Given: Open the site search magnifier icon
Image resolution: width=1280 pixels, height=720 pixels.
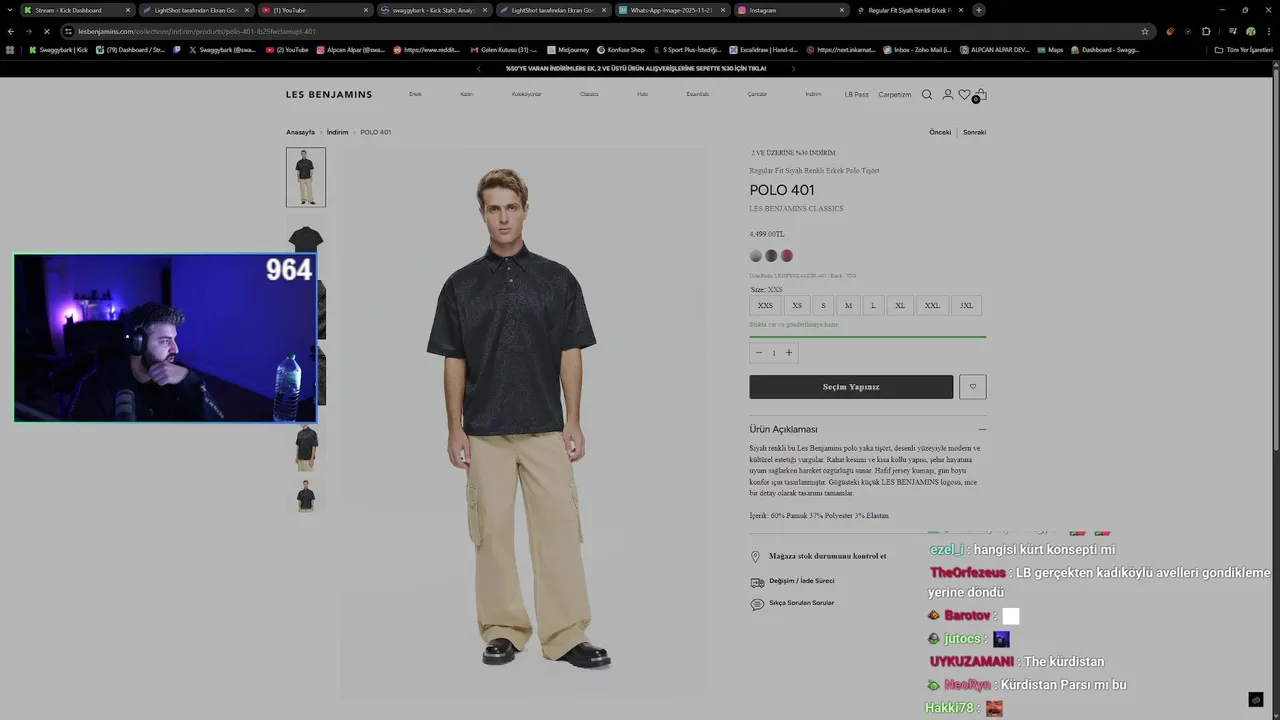Looking at the screenshot, I should pos(927,95).
